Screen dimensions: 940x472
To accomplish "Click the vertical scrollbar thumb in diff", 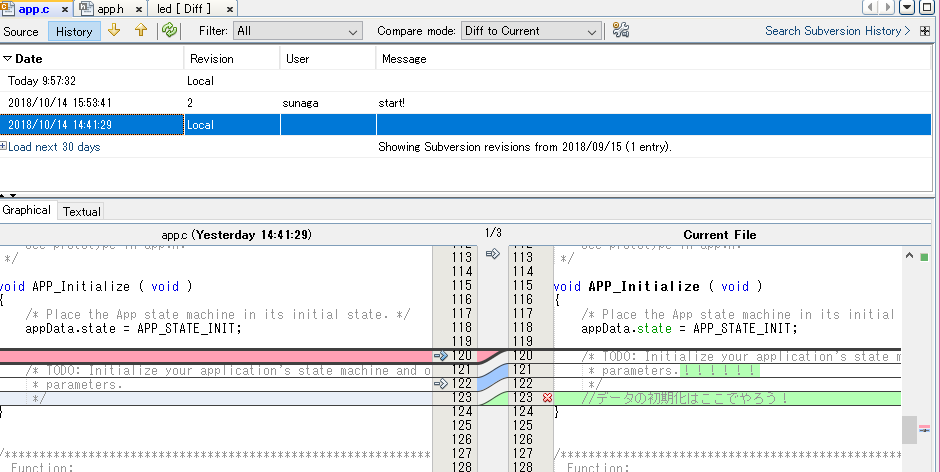I will tap(909, 430).
